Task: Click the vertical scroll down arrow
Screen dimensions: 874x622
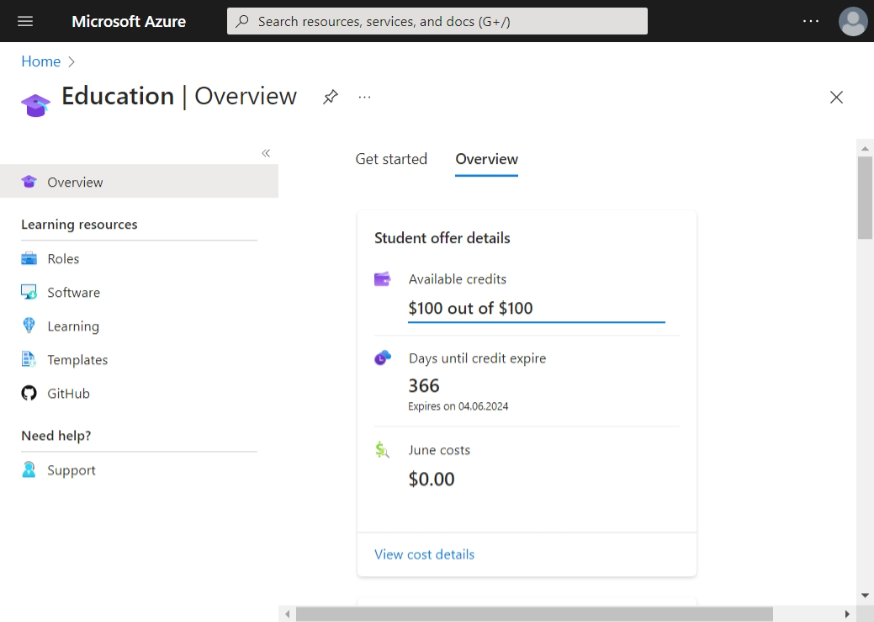Action: (x=865, y=595)
